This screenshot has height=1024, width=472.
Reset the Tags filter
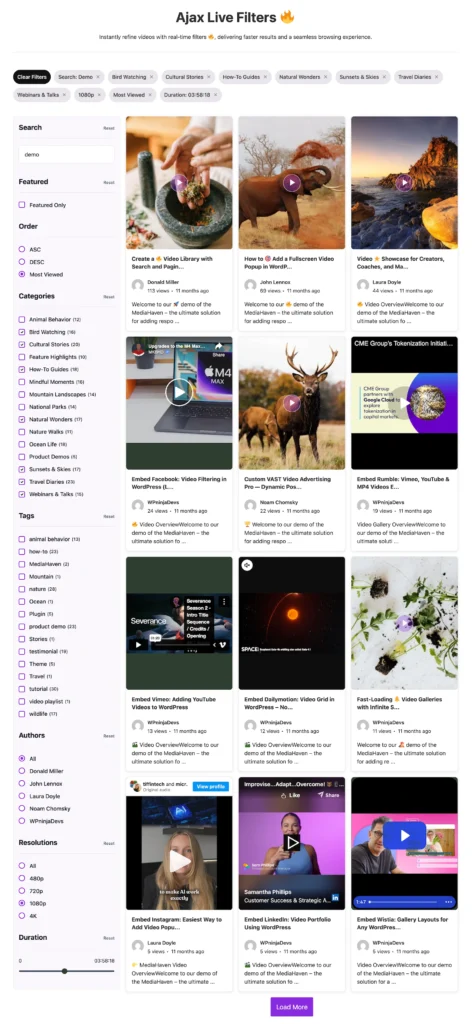point(108,517)
